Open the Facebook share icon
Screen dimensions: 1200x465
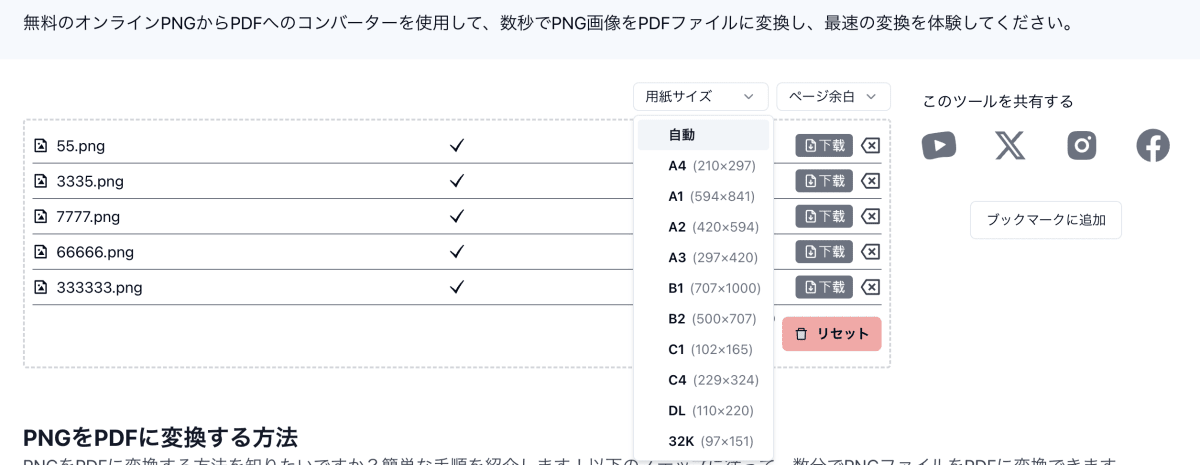pyautogui.click(x=1153, y=146)
